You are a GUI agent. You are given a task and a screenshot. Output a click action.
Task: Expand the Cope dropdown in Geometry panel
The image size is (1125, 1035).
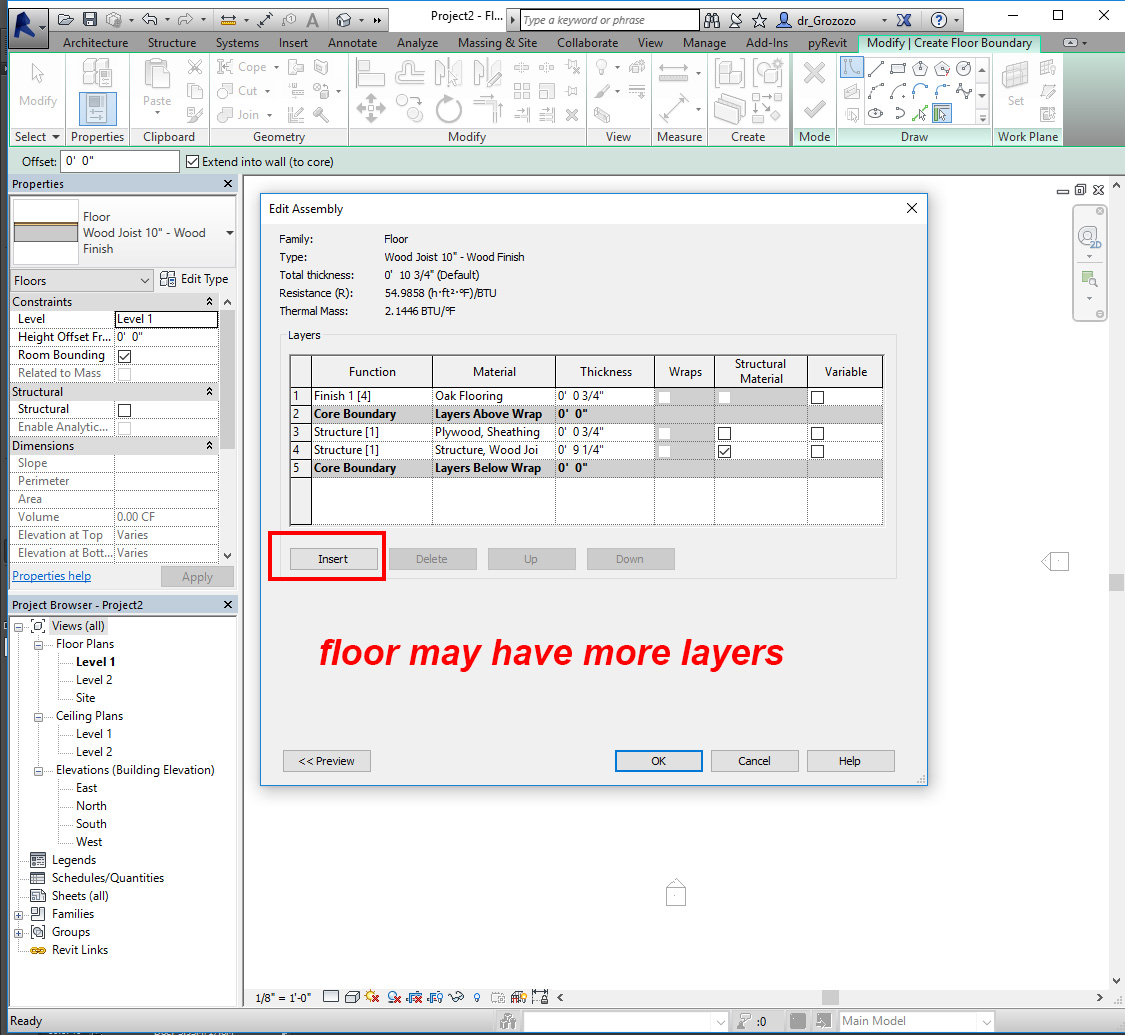[x=276, y=66]
